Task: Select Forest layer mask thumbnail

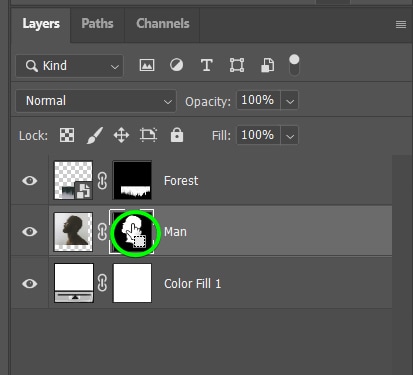Action: click(132, 180)
